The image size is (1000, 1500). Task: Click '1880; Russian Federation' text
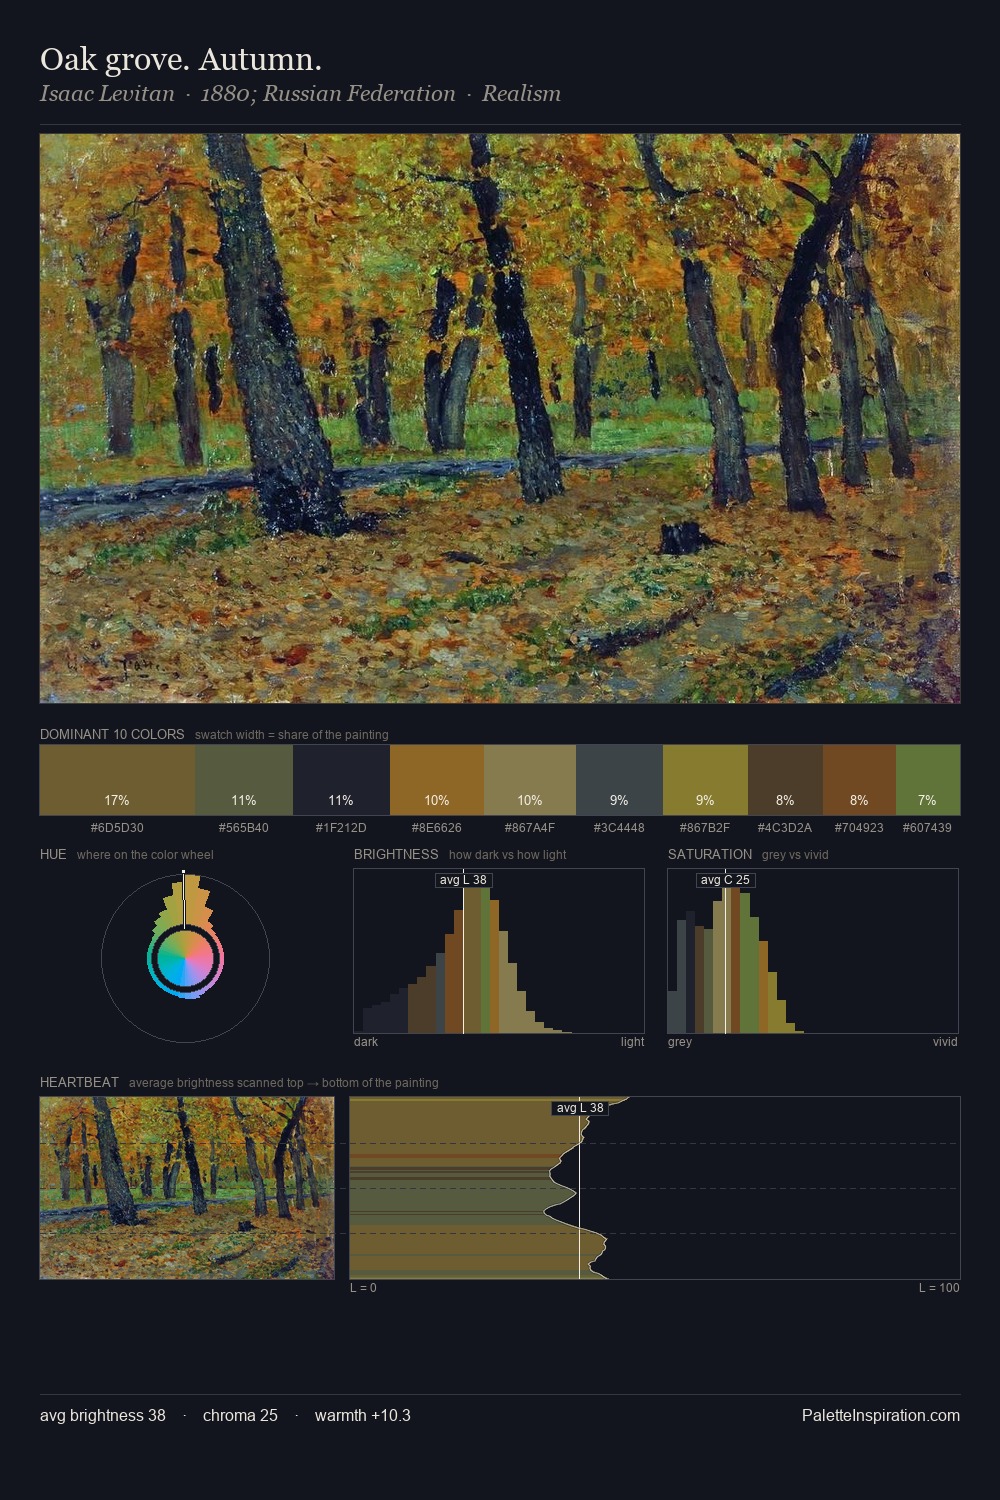pos(328,94)
